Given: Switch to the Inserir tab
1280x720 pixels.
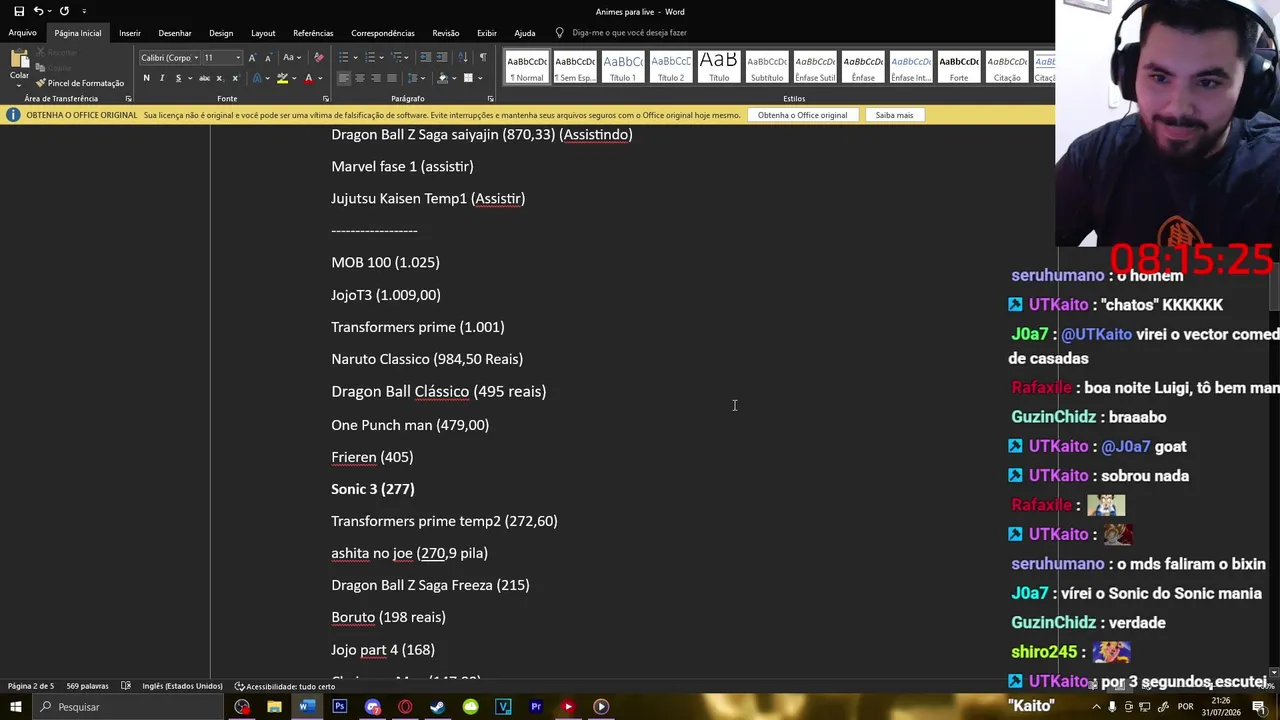Looking at the screenshot, I should (x=130, y=33).
